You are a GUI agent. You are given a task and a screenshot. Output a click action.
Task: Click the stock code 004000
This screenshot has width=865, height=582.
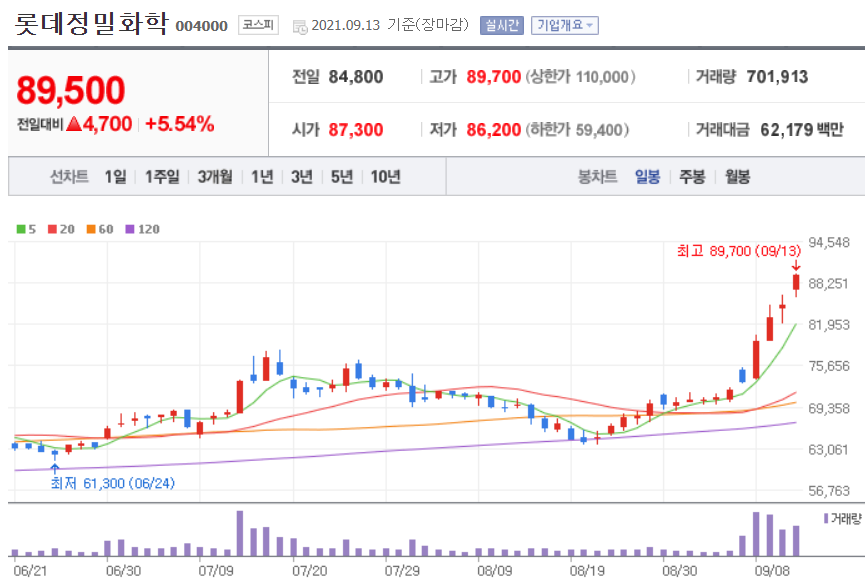click(x=201, y=26)
